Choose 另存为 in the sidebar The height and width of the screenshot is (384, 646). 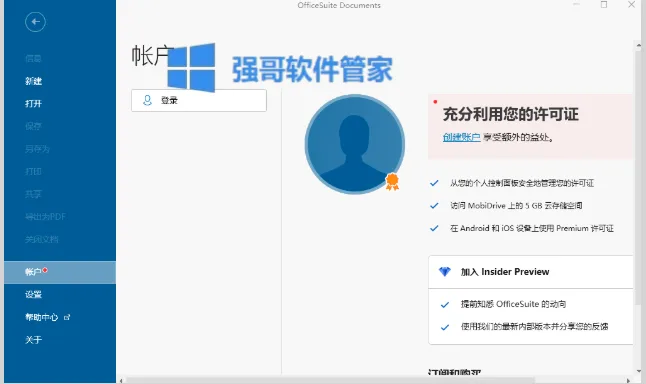tap(37, 149)
